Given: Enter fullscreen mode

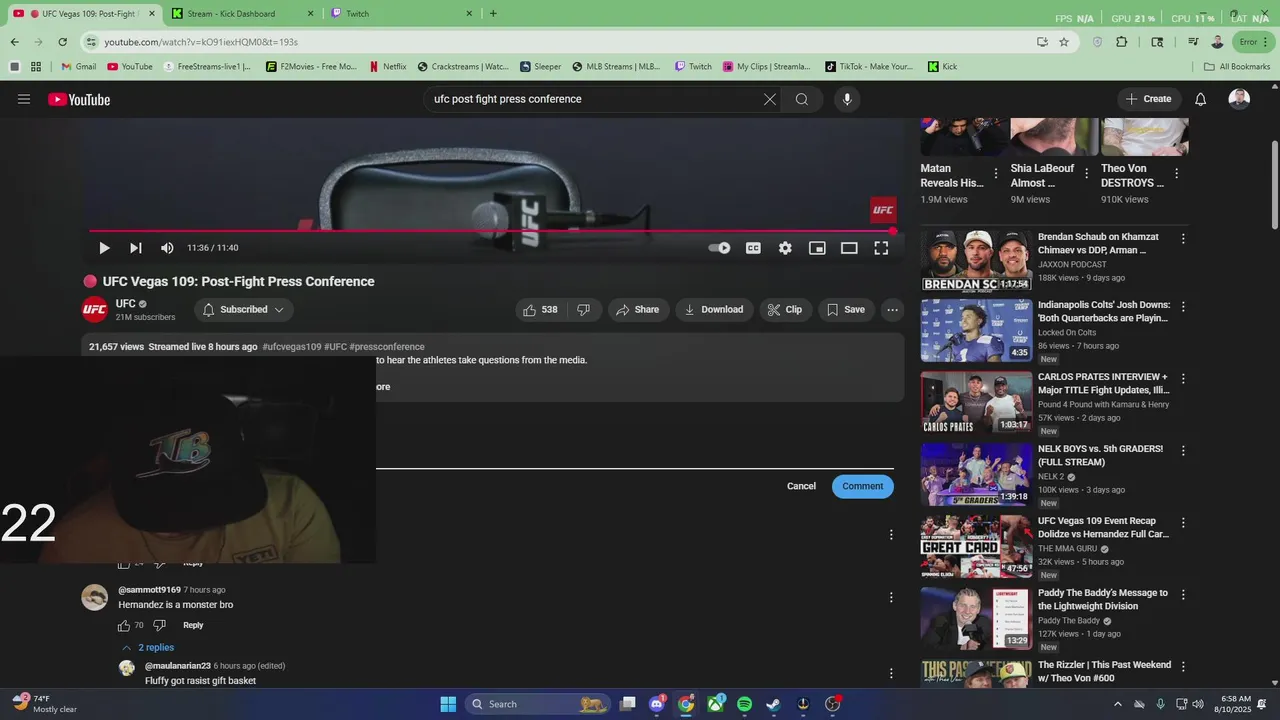Looking at the screenshot, I should coord(881,248).
